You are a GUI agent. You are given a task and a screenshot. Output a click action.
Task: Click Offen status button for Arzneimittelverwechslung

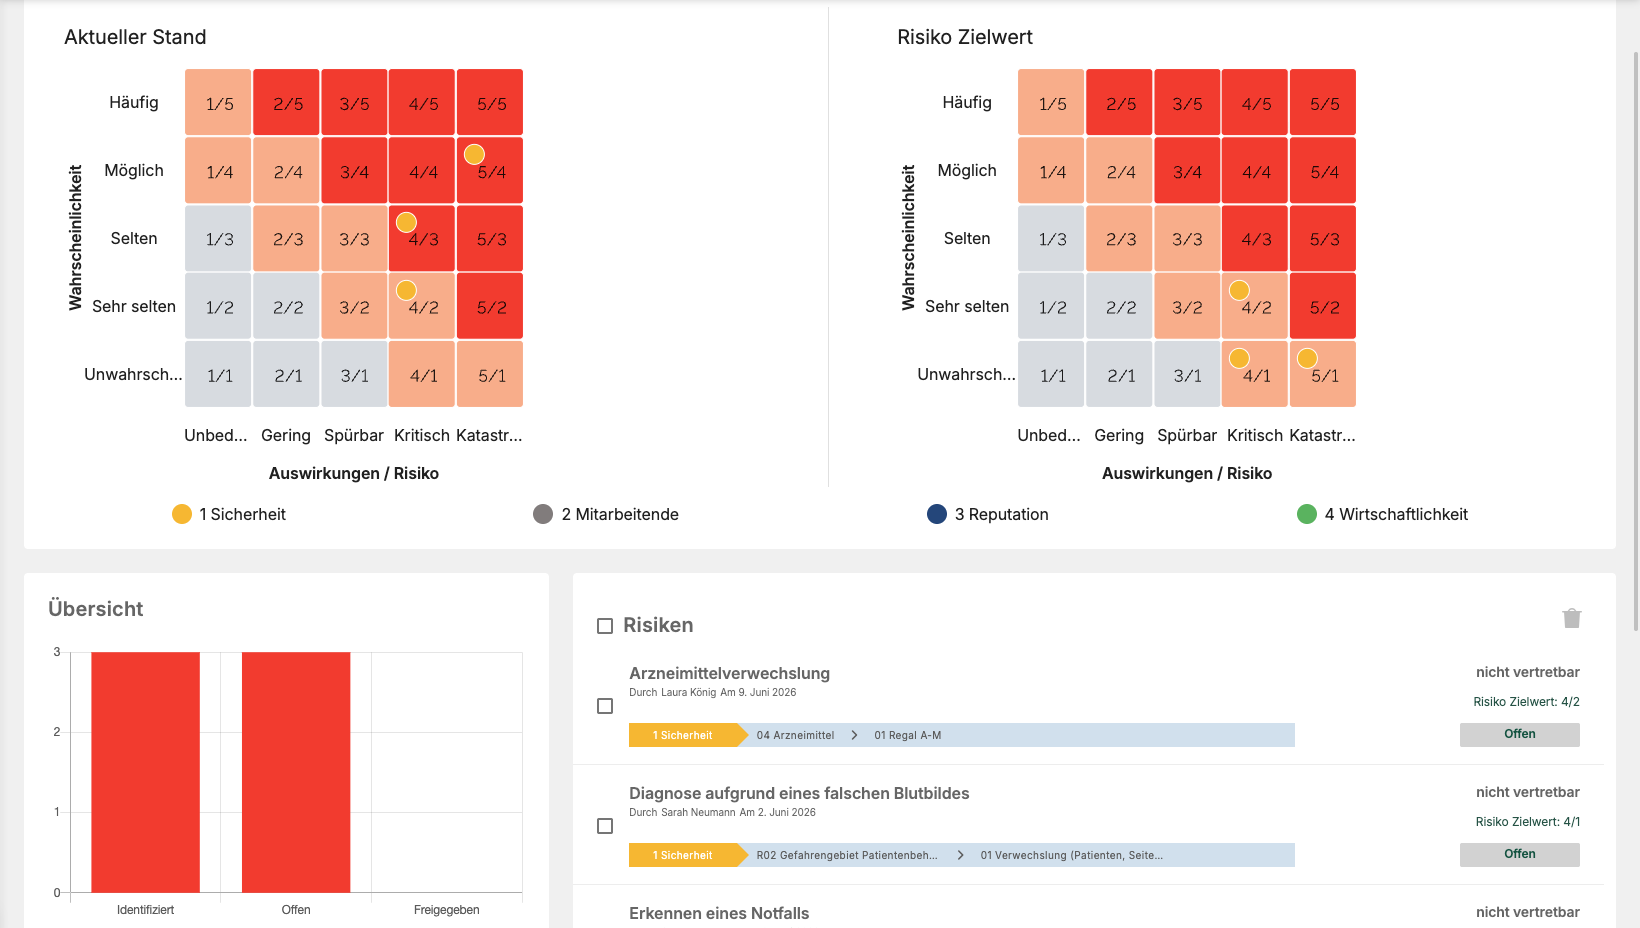tap(1519, 734)
